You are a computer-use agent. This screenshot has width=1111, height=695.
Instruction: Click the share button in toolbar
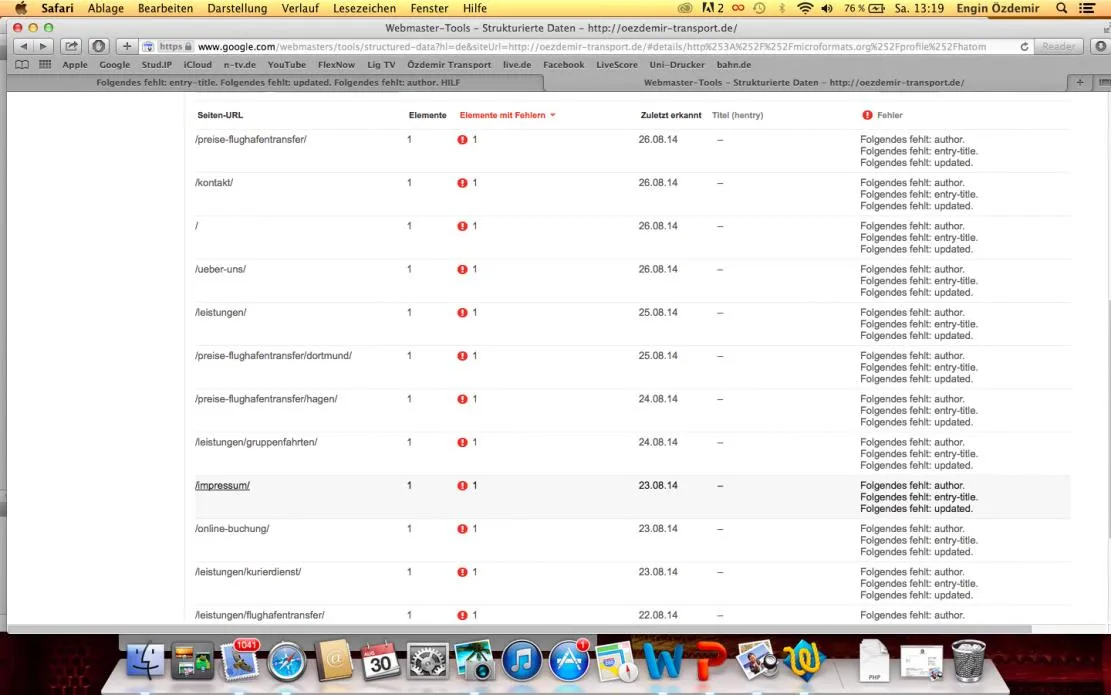tap(72, 46)
